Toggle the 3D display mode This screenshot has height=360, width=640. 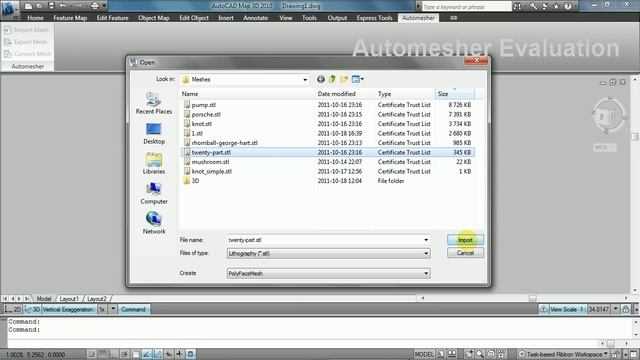[32, 309]
